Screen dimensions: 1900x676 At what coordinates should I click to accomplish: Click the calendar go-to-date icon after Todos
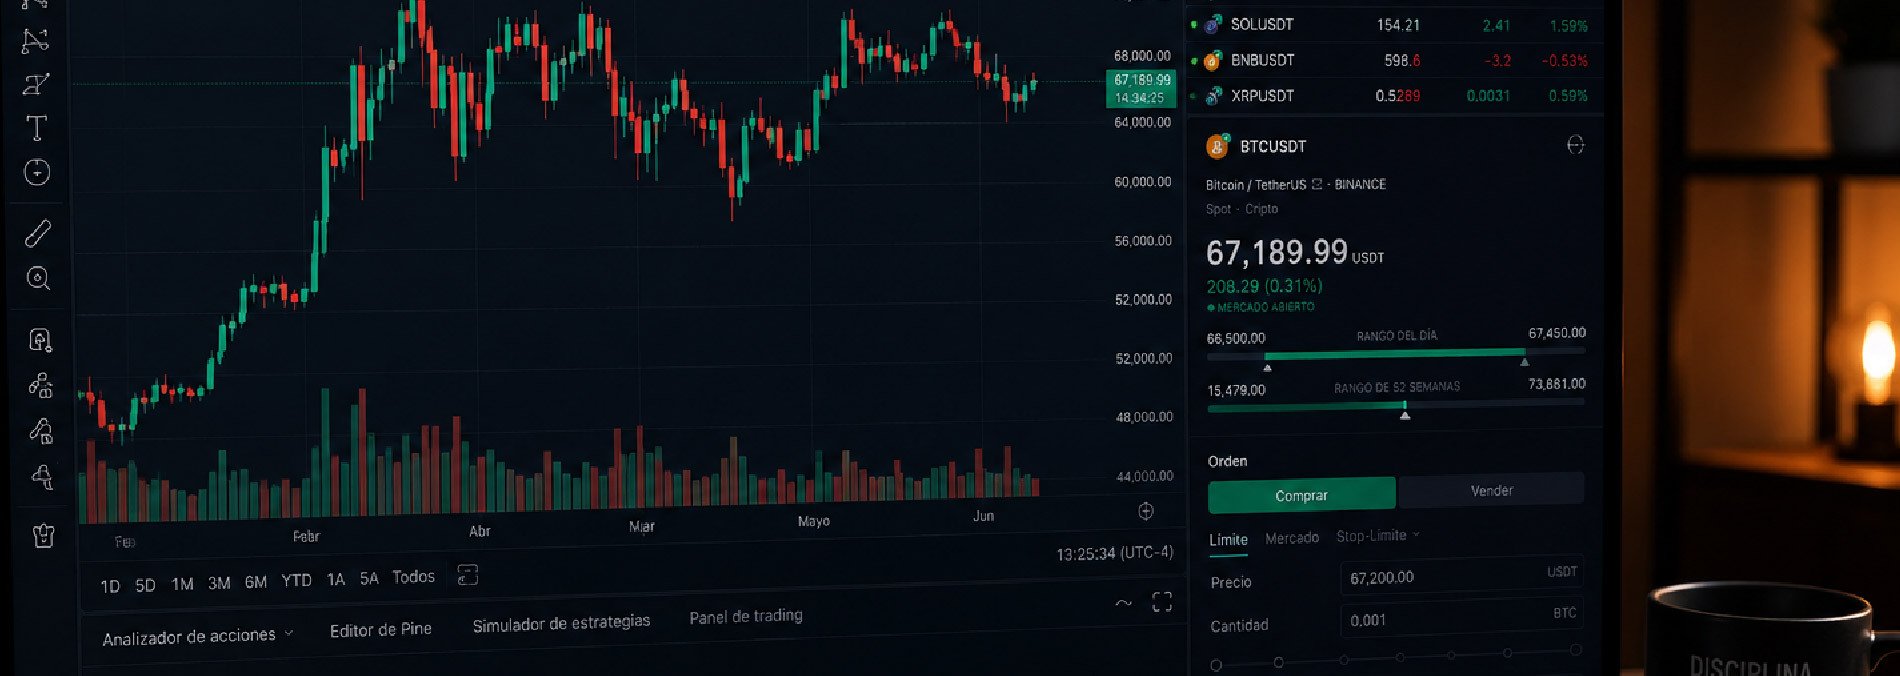pyautogui.click(x=467, y=575)
